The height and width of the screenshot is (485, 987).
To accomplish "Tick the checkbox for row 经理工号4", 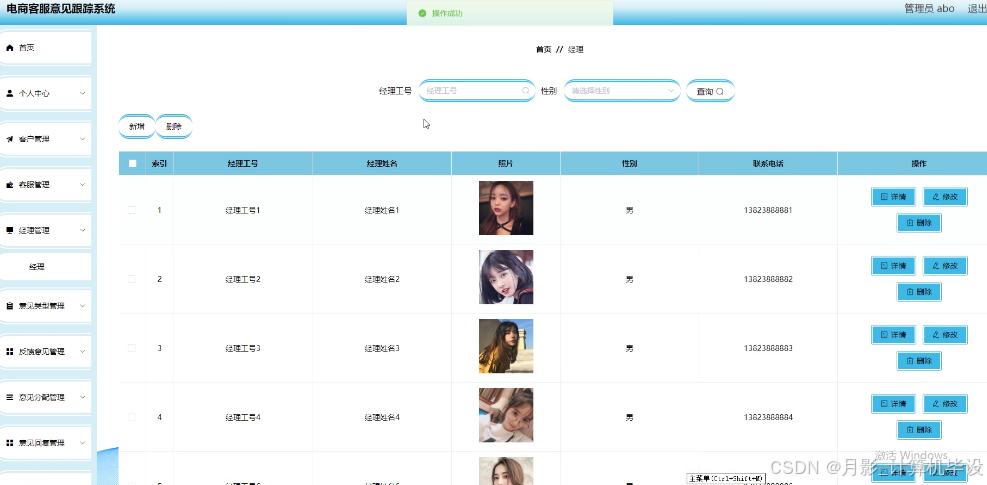I will click(x=132, y=417).
